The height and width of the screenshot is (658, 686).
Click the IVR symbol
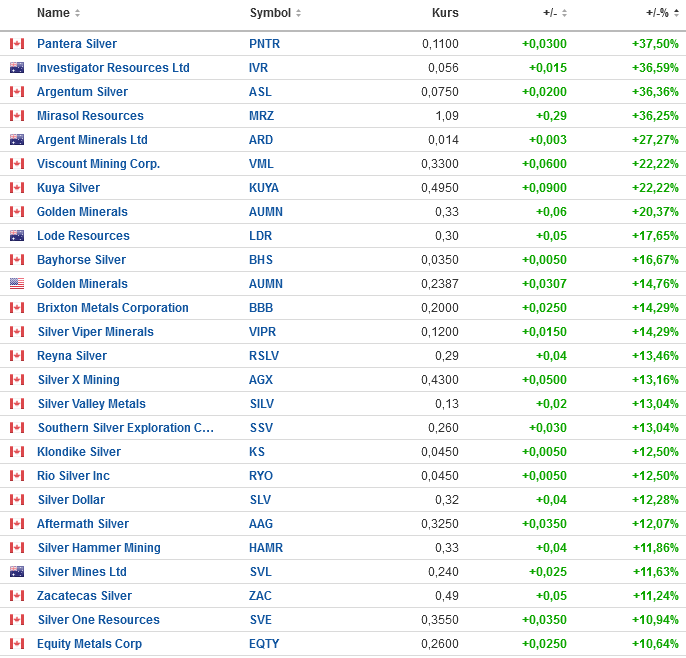coord(259,68)
